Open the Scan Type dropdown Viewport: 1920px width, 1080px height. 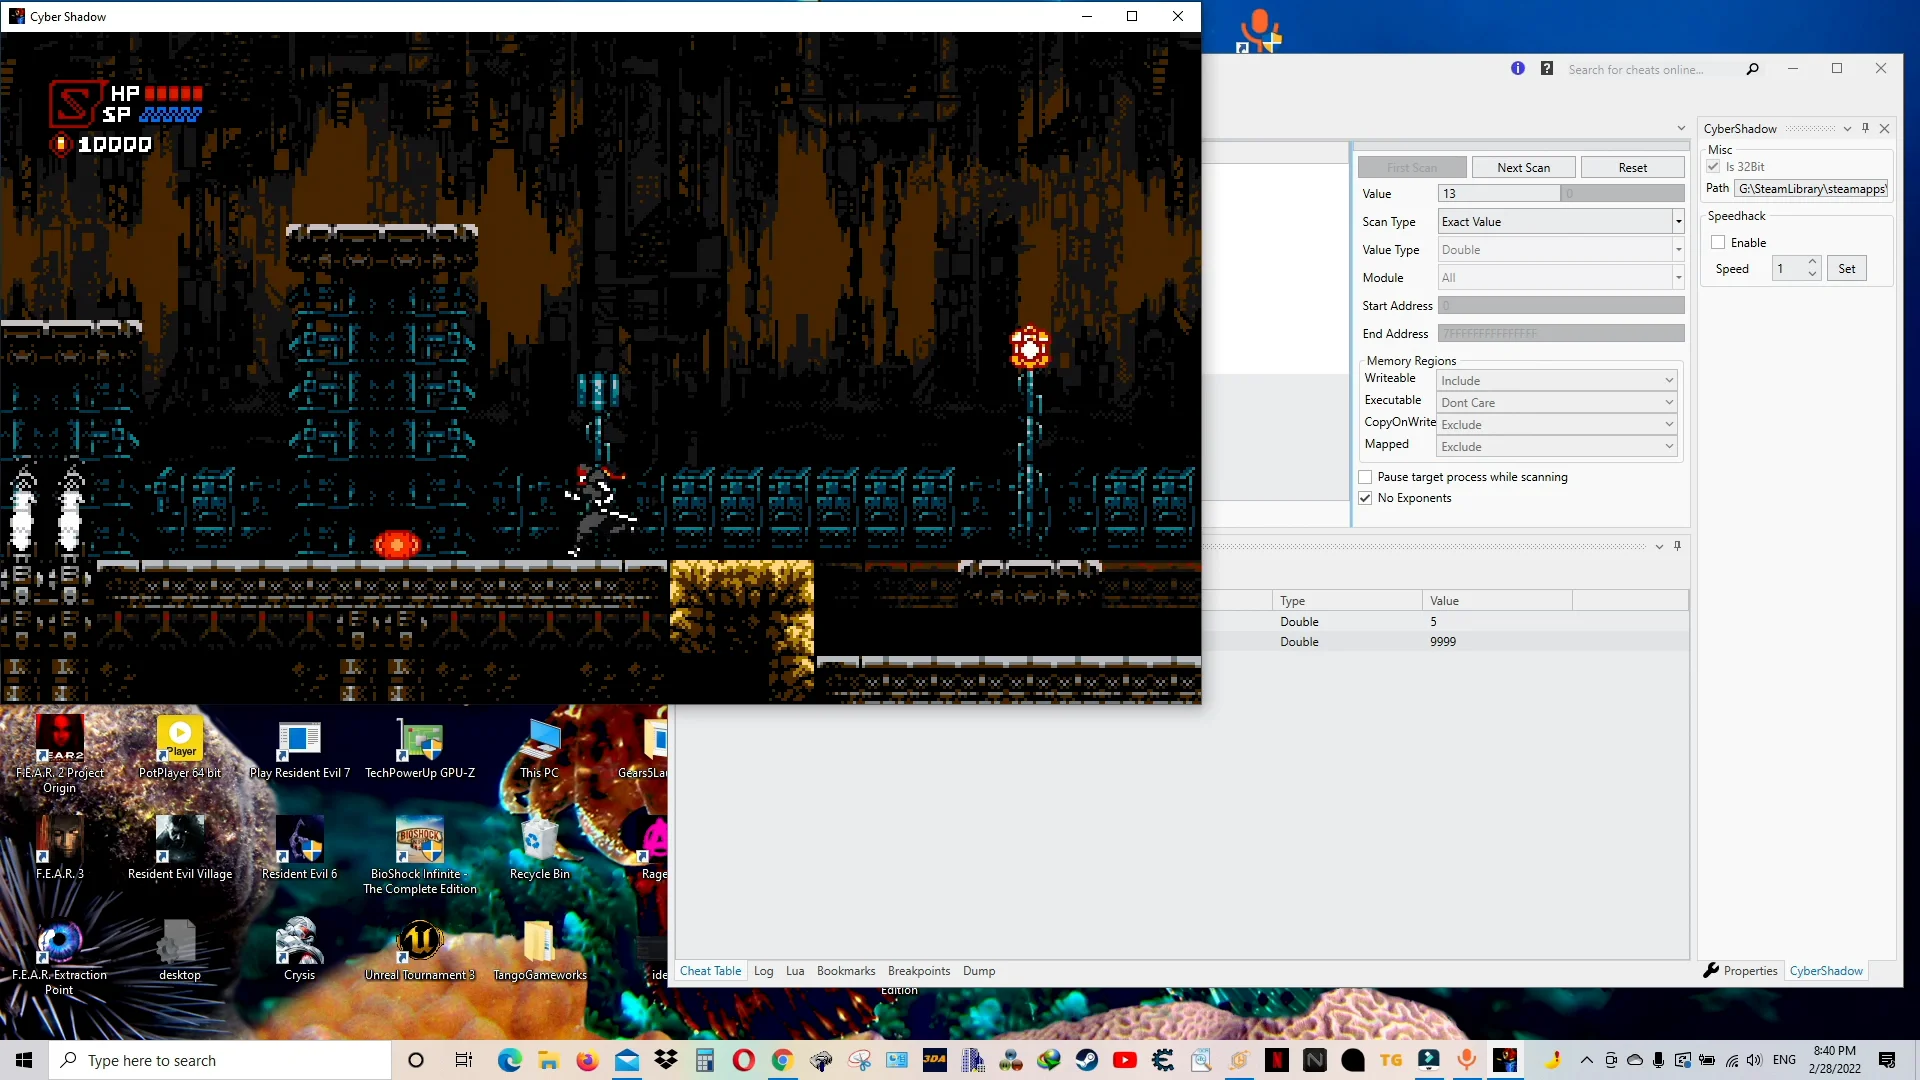tap(1678, 222)
